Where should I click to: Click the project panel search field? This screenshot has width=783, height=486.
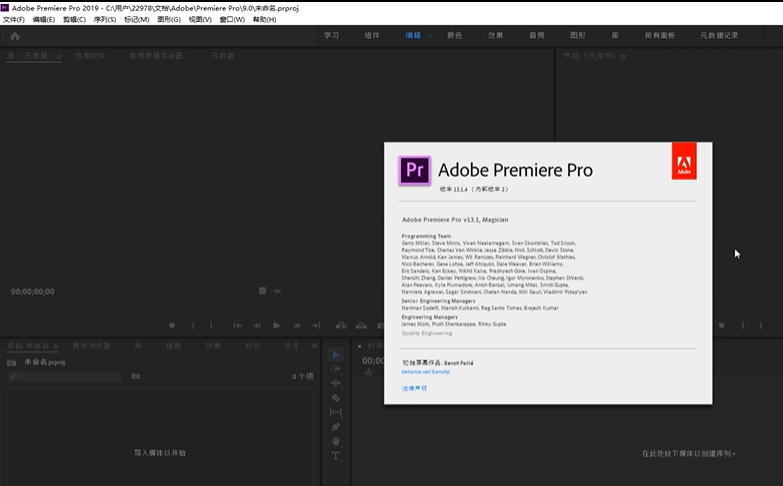pyautogui.click(x=65, y=376)
